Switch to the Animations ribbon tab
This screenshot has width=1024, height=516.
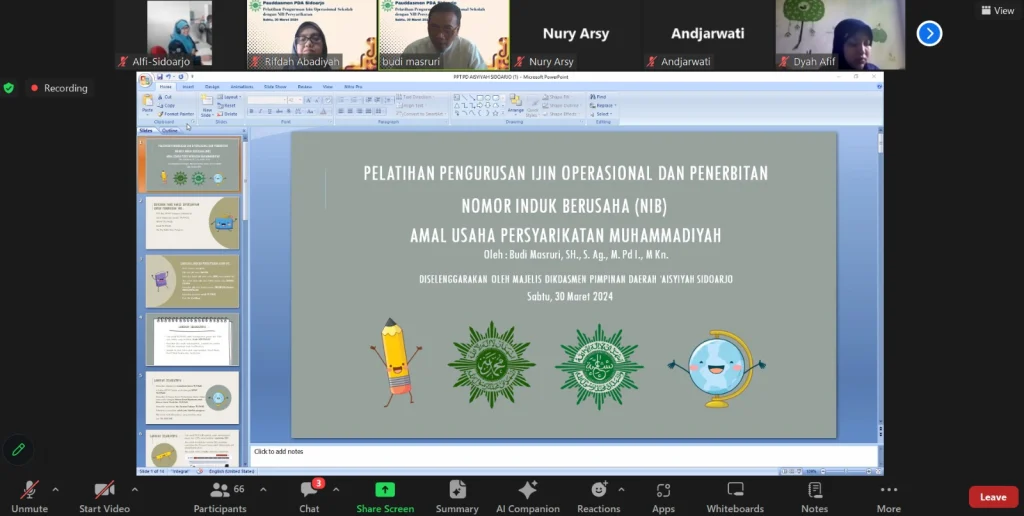coord(241,86)
